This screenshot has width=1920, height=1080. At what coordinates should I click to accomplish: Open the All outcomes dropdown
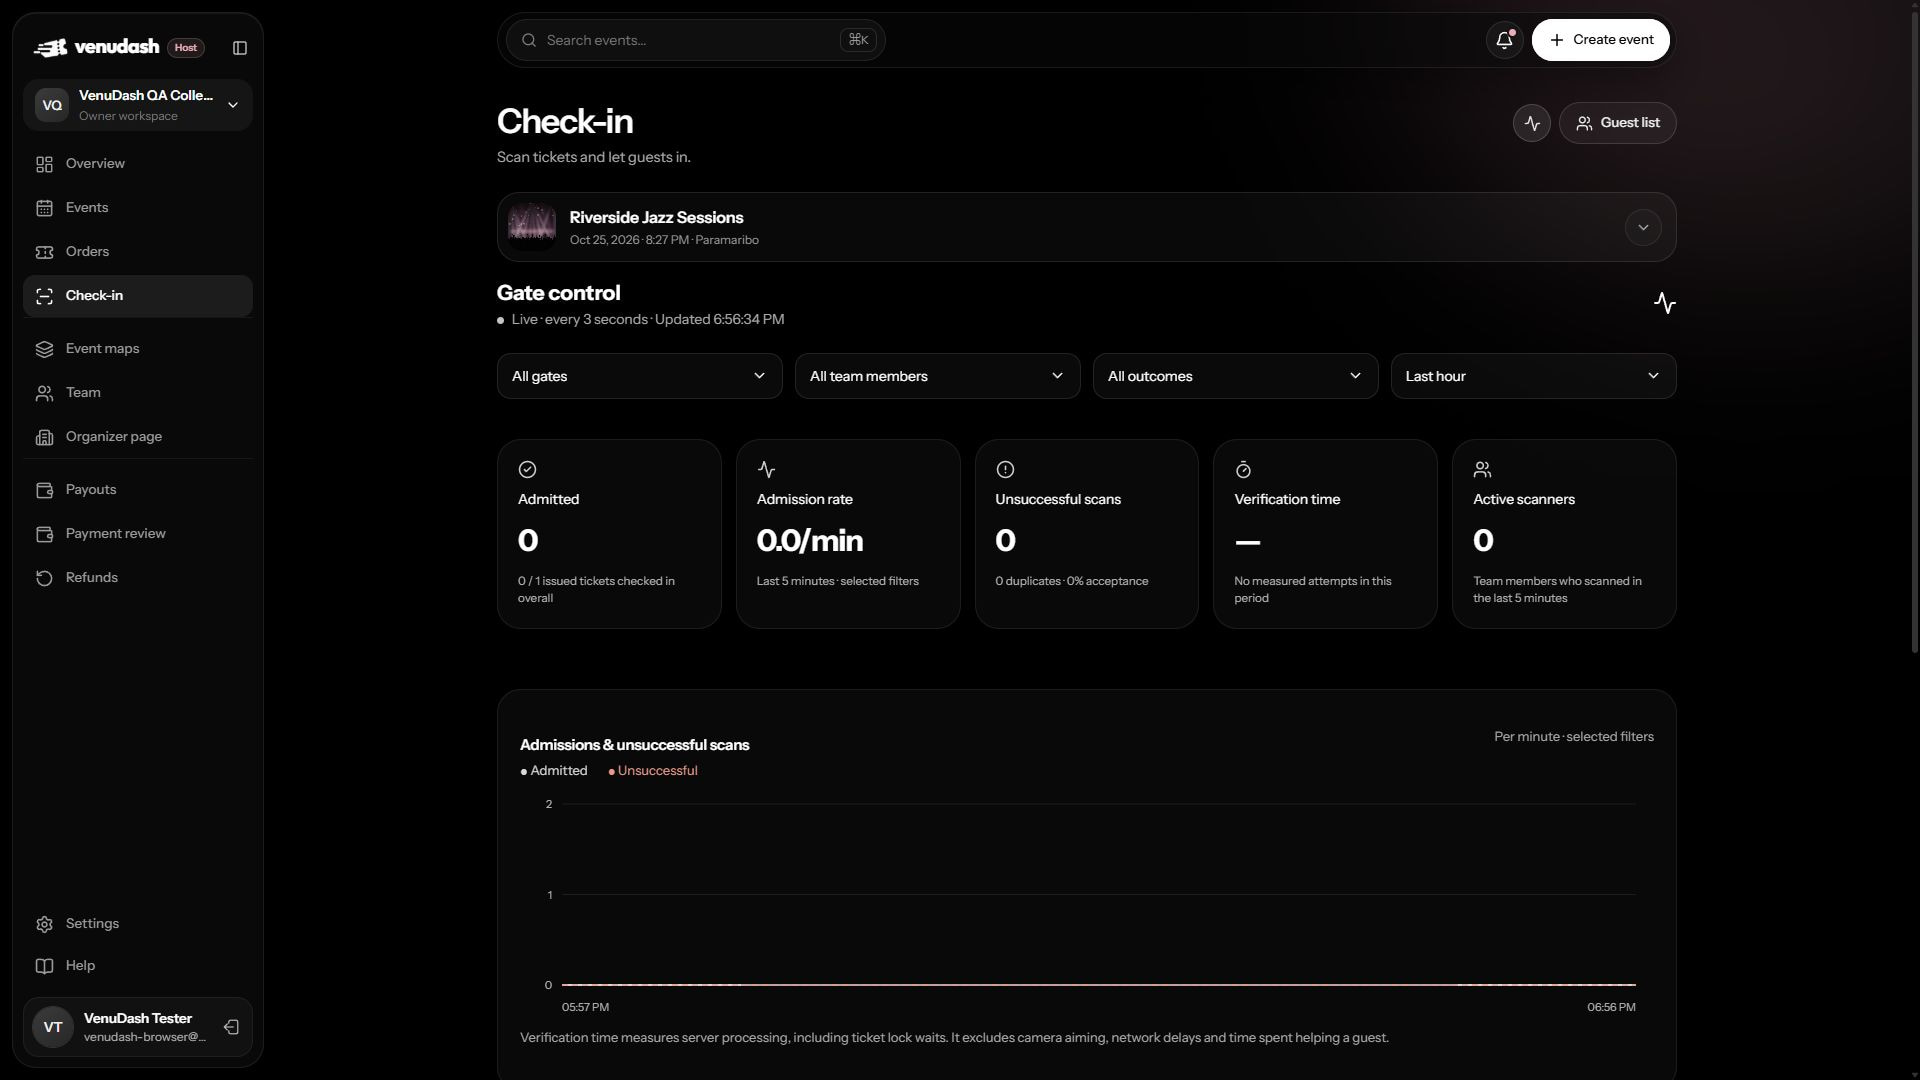pyautogui.click(x=1235, y=376)
